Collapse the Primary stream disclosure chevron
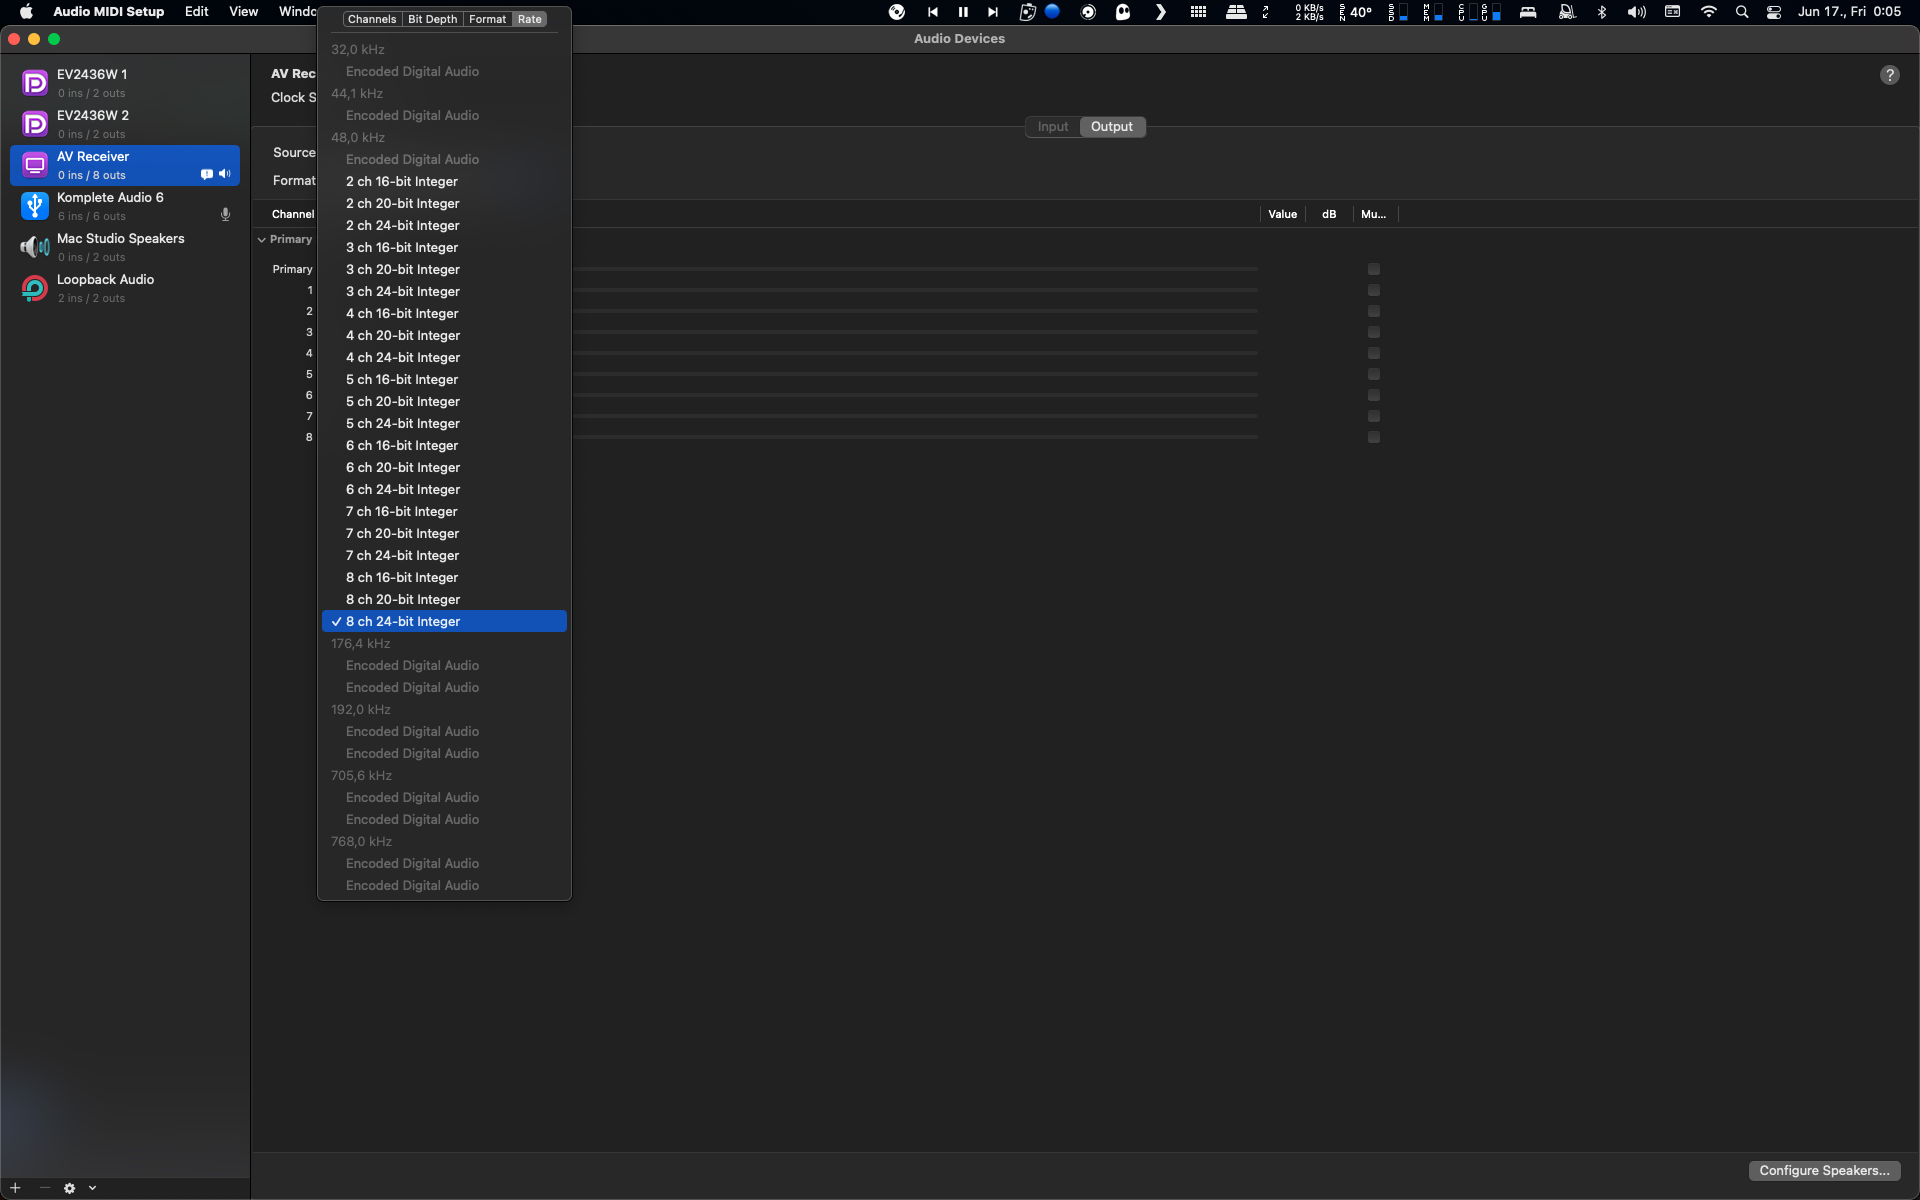 262,240
